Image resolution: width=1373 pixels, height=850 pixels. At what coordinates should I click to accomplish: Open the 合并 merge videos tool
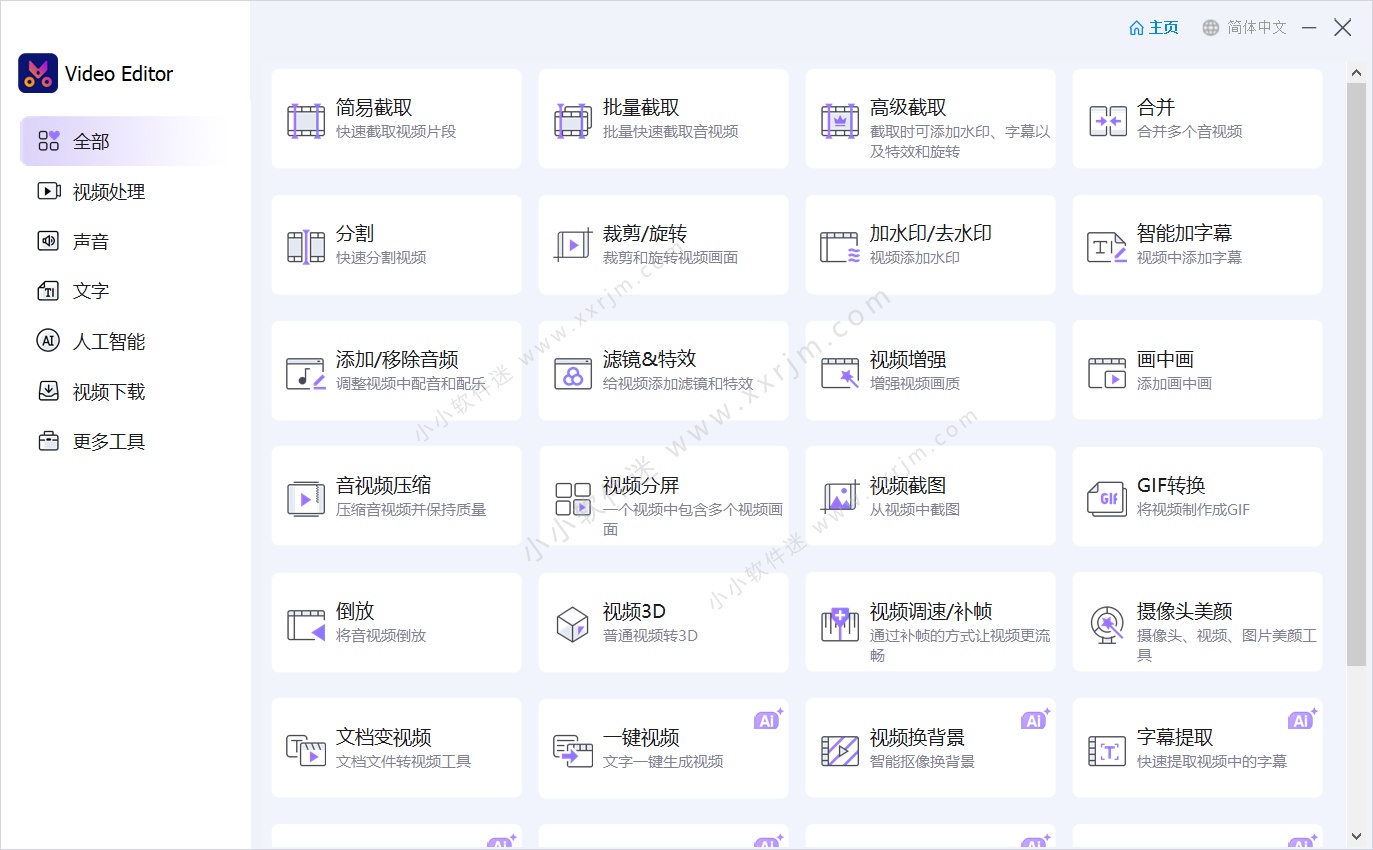coord(1197,118)
